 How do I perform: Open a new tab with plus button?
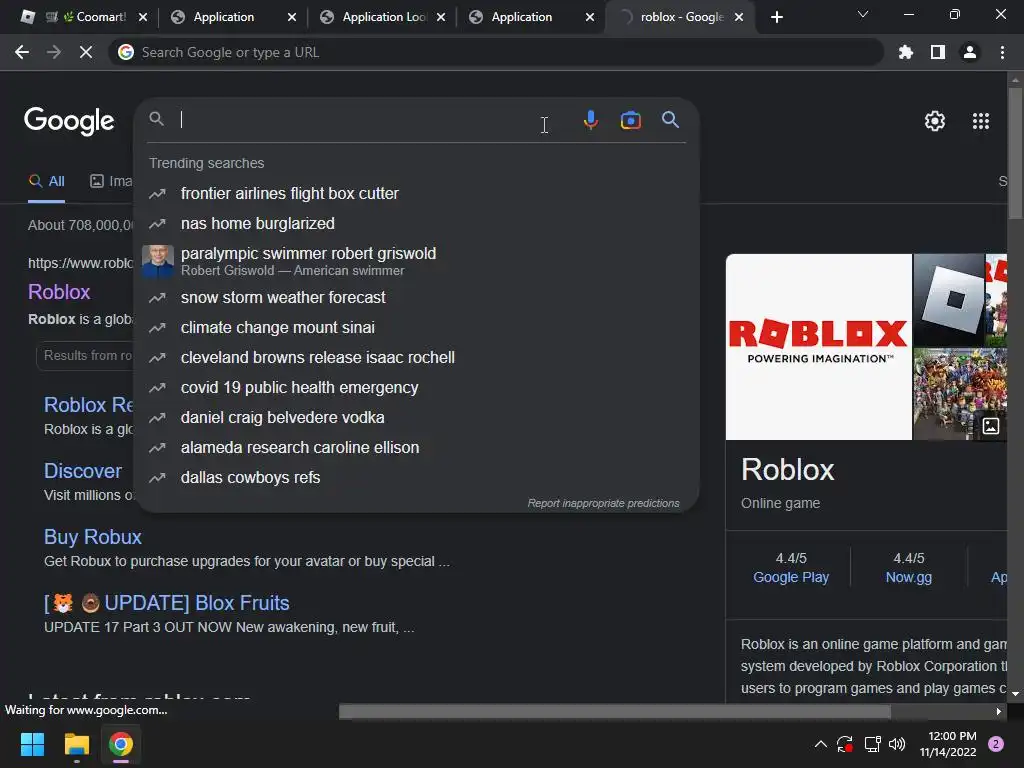click(x=776, y=17)
